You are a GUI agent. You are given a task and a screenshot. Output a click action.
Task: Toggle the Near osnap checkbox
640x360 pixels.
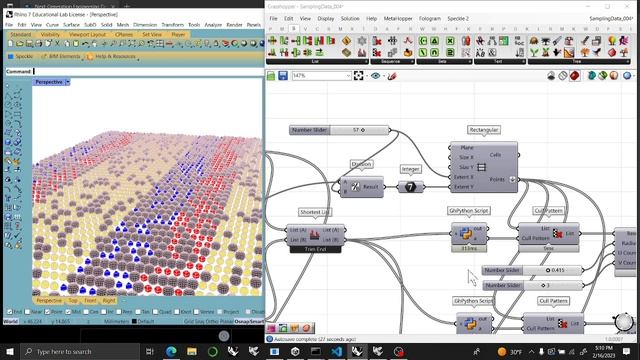[27, 312]
